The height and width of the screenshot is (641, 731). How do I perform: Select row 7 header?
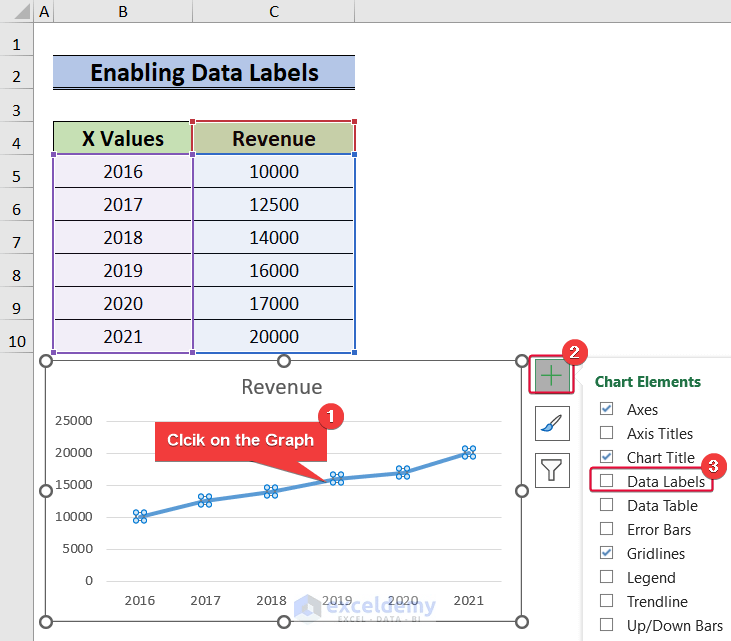(x=16, y=237)
